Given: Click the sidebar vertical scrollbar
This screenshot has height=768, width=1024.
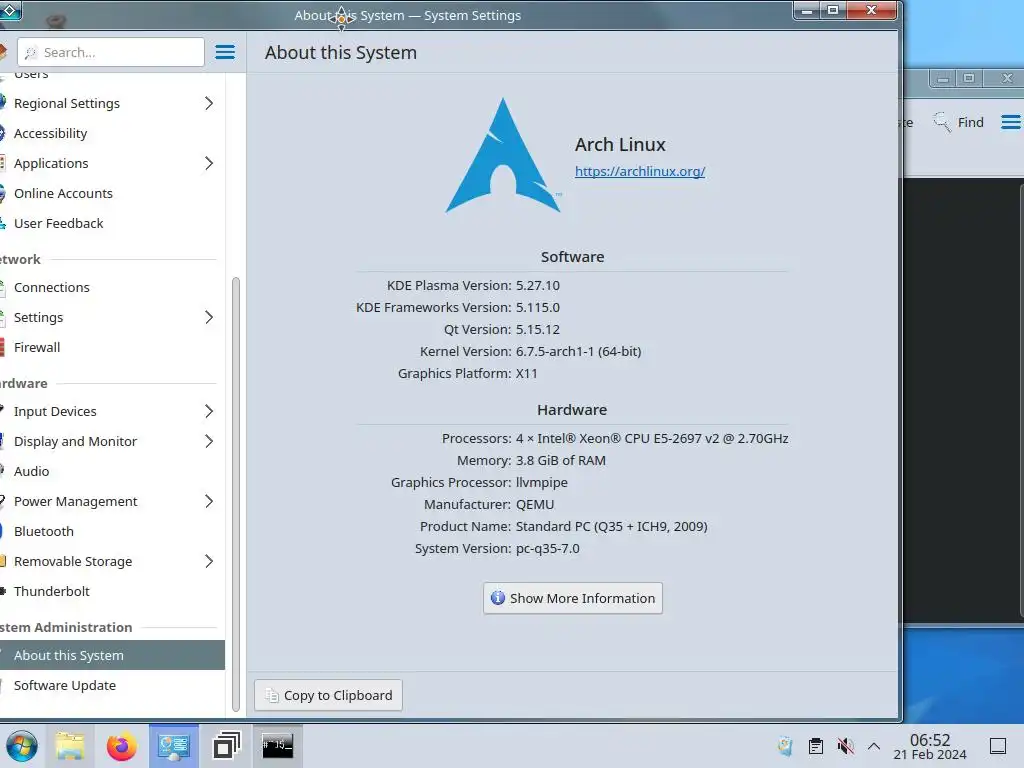Looking at the screenshot, I should 236,495.
